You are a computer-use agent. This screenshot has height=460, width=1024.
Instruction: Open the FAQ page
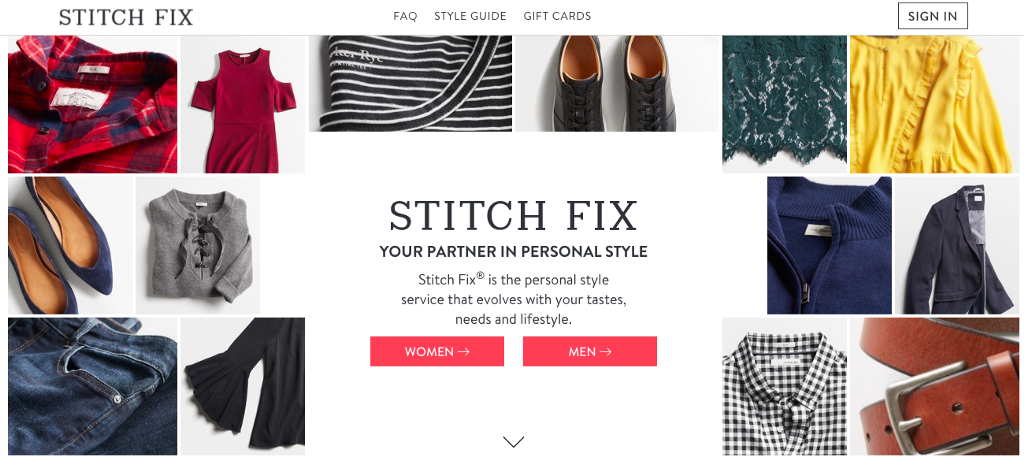click(x=405, y=16)
